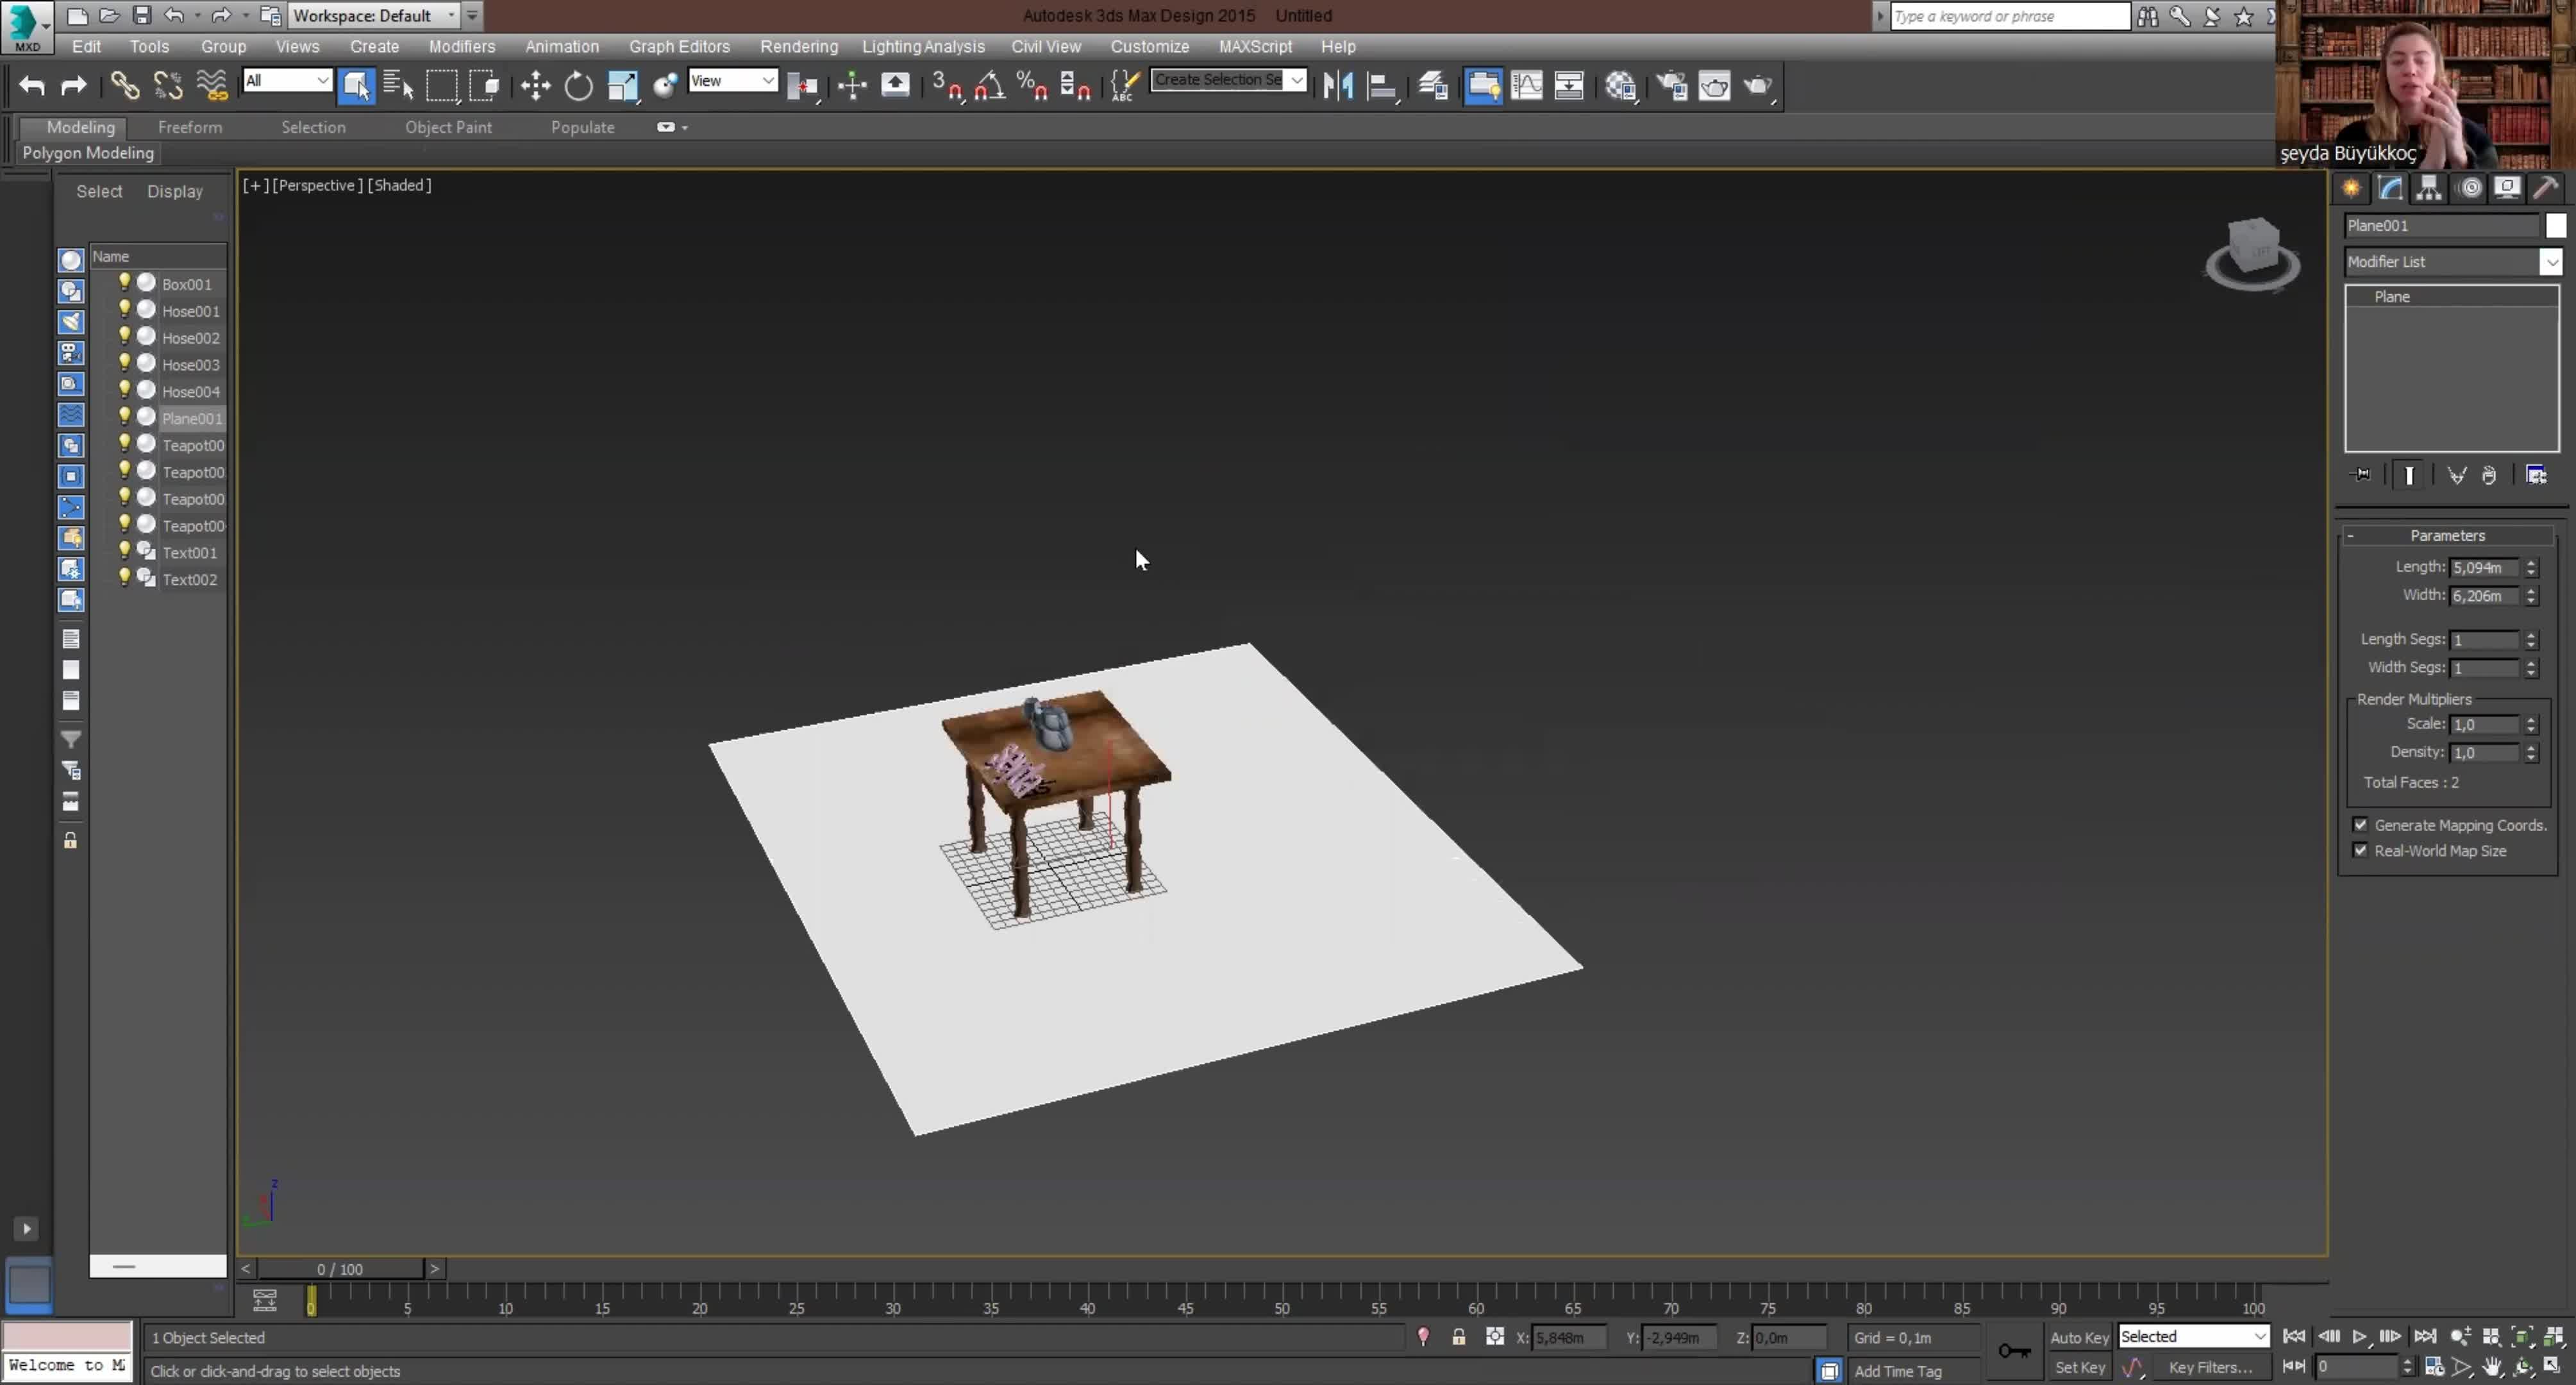Click the Select and Link icon
Viewport: 2576px width, 1385px height.
tap(125, 86)
